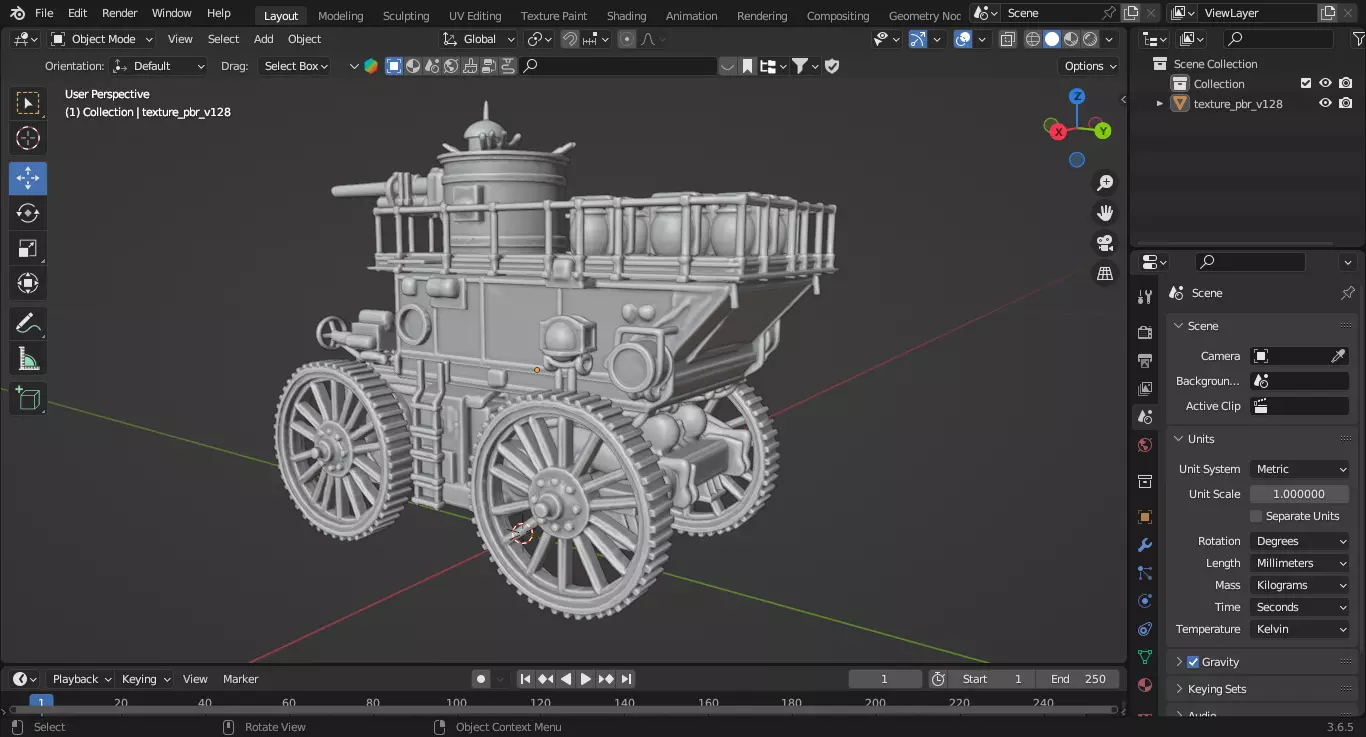Disable texture_pbr_v128 in renders camera icon
The image size is (1366, 737).
[1346, 103]
